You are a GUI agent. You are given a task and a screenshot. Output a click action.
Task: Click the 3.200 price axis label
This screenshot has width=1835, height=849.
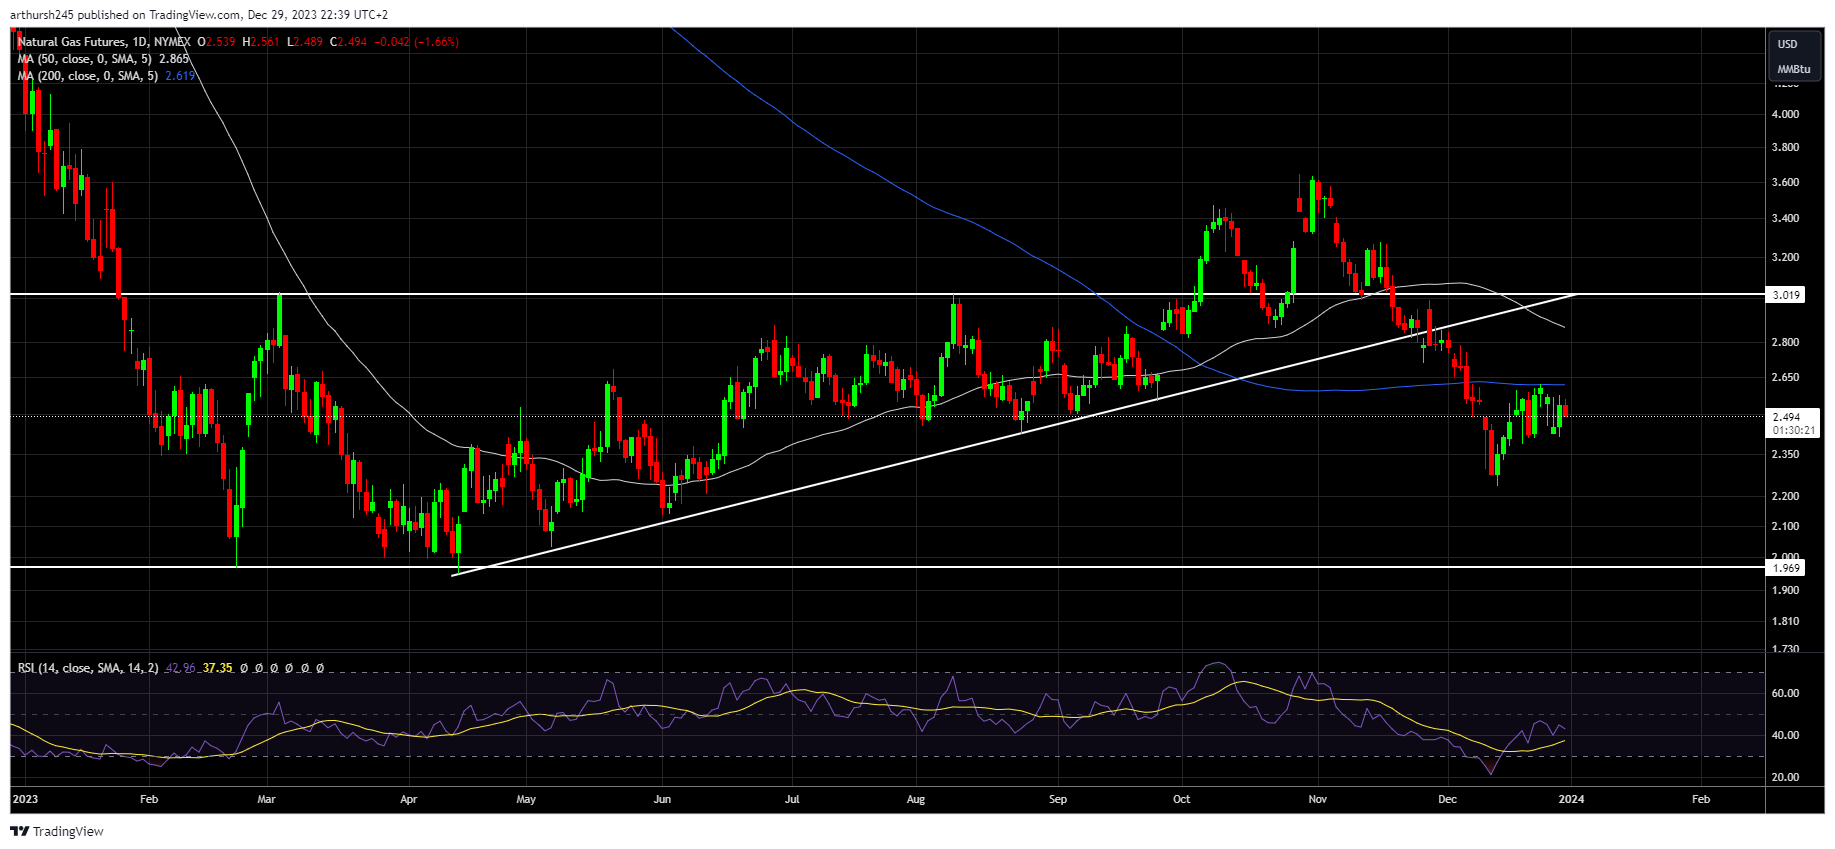point(1785,257)
